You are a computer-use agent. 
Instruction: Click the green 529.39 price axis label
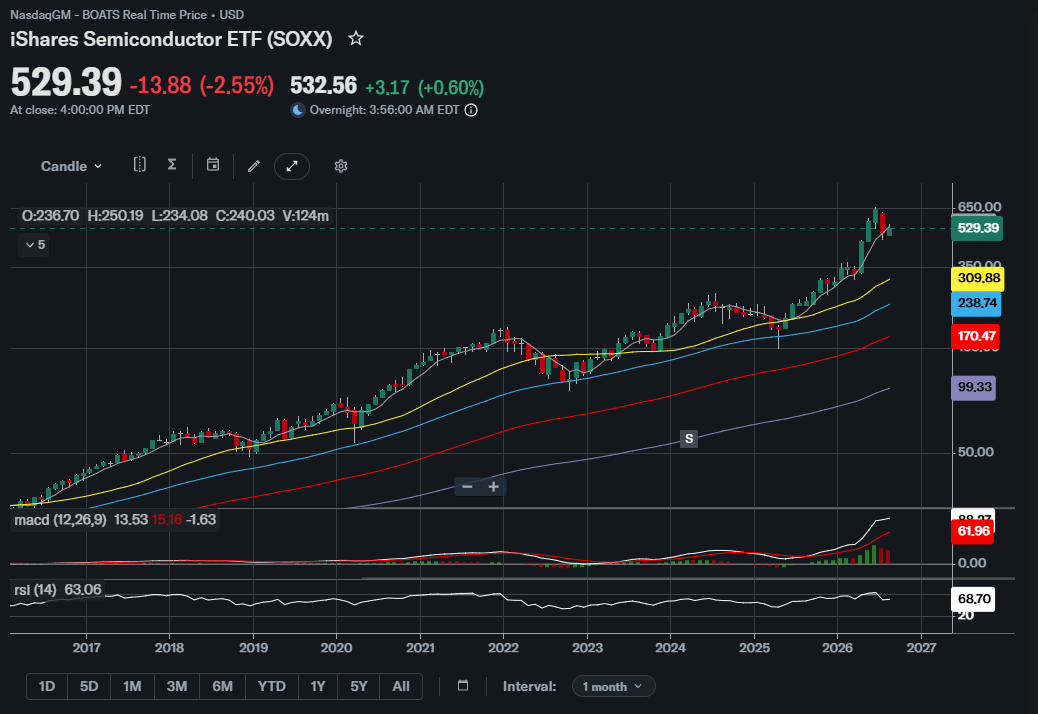coord(977,228)
